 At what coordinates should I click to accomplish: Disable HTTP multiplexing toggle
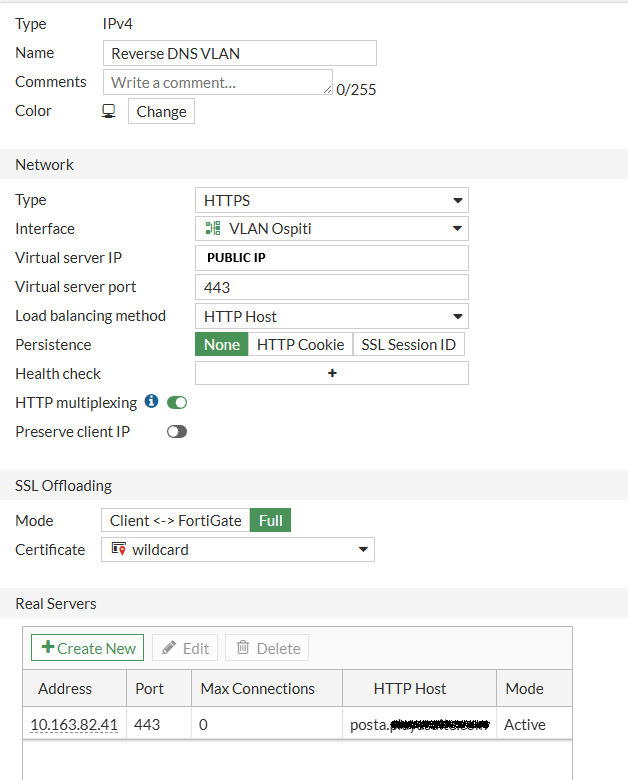[177, 403]
